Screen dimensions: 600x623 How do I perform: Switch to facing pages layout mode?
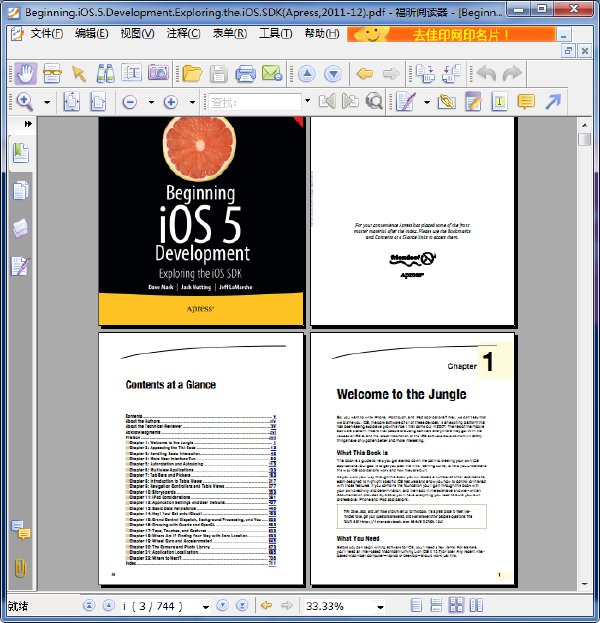(x=476, y=606)
